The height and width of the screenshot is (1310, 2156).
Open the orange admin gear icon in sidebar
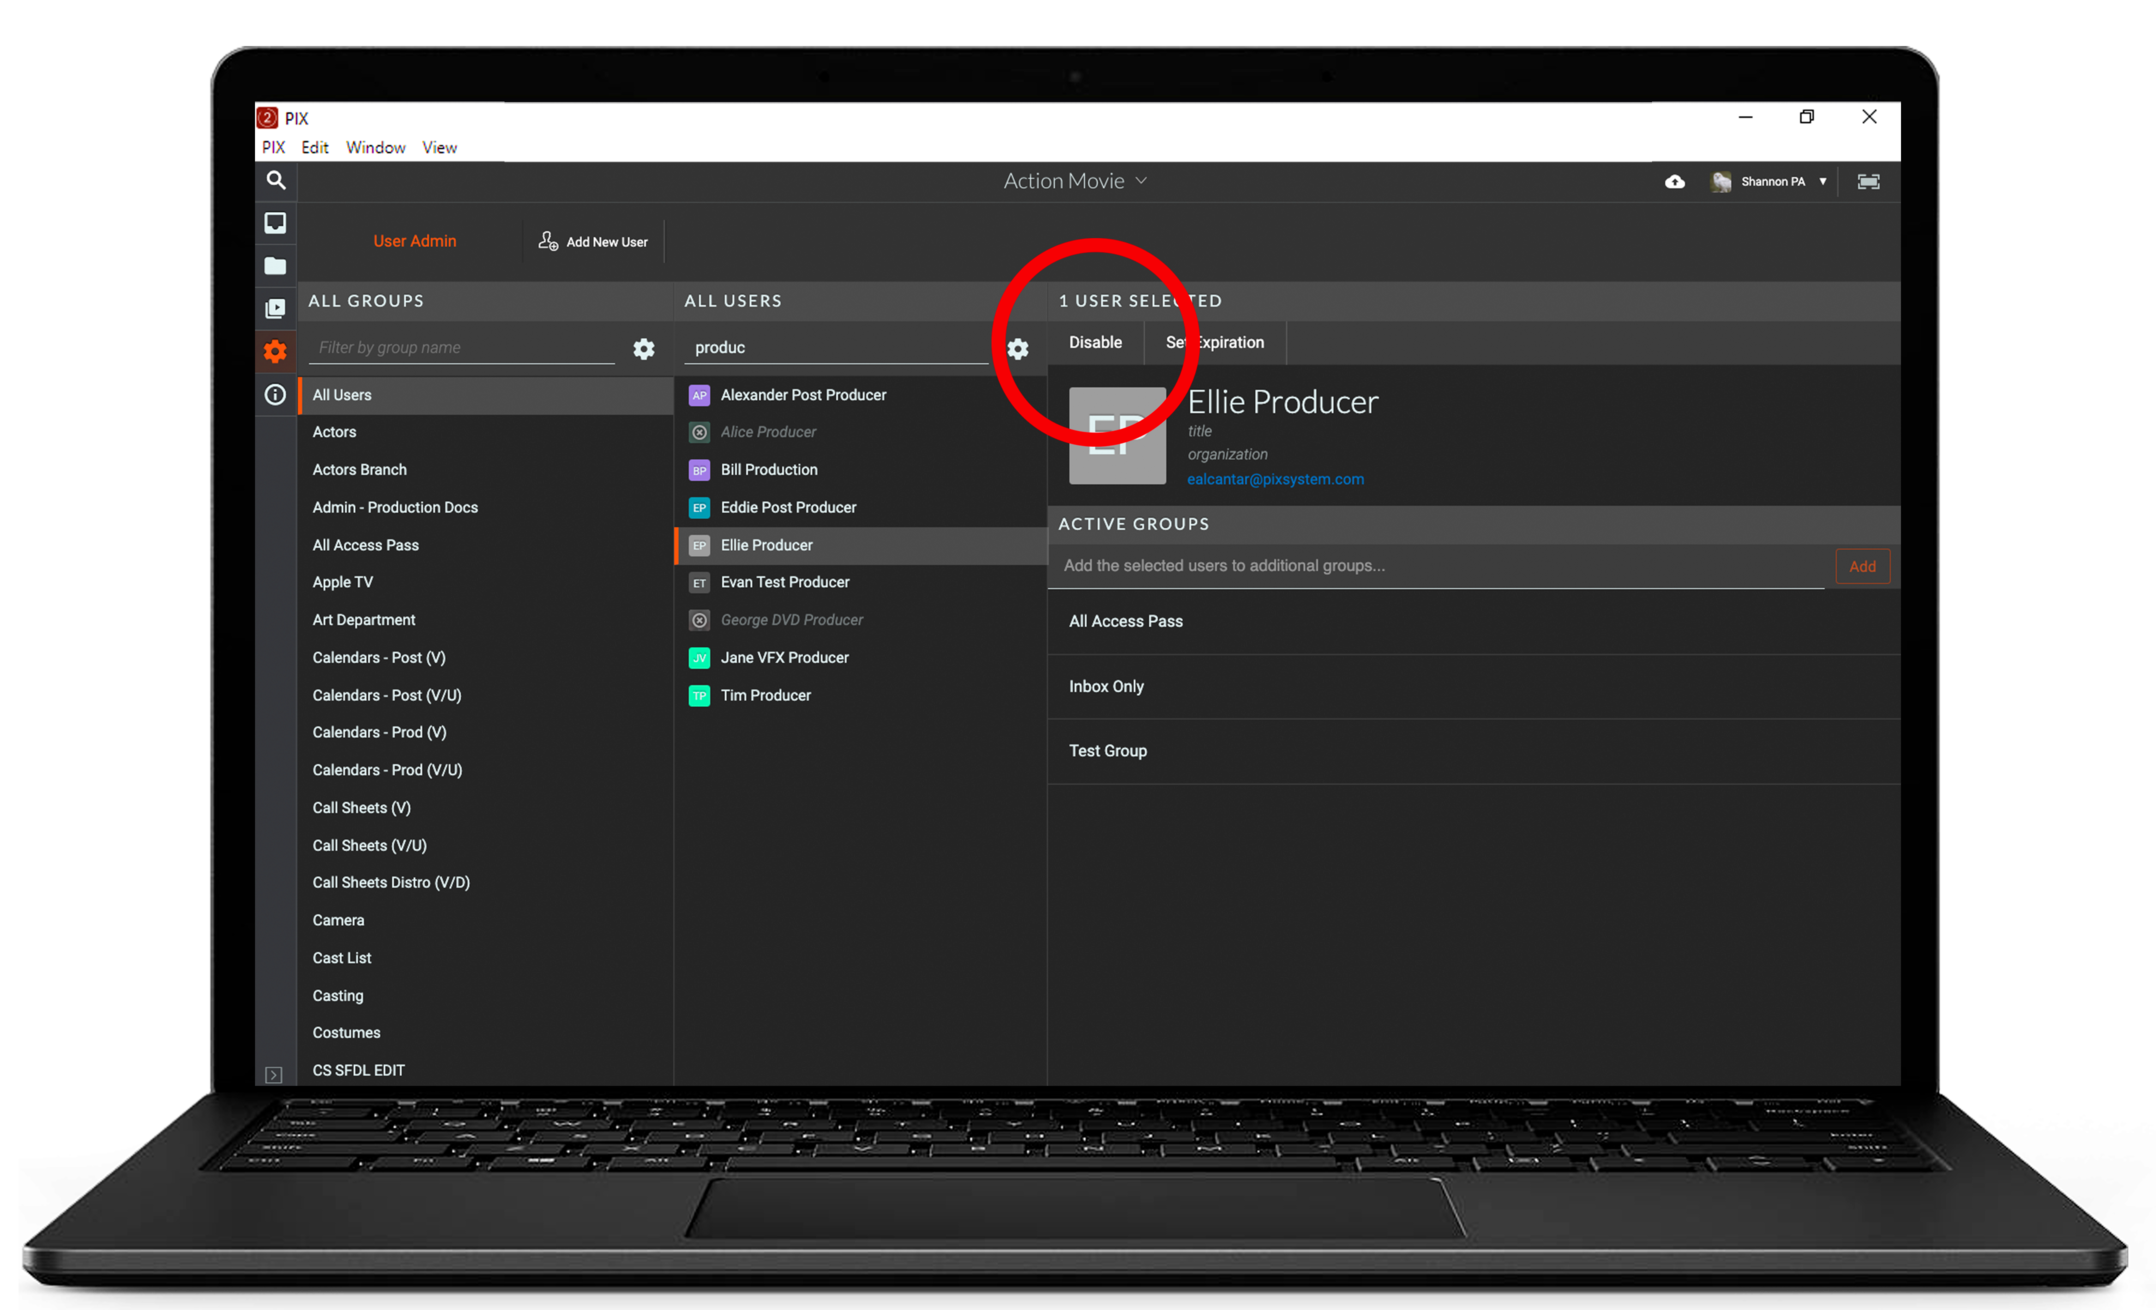click(x=275, y=351)
